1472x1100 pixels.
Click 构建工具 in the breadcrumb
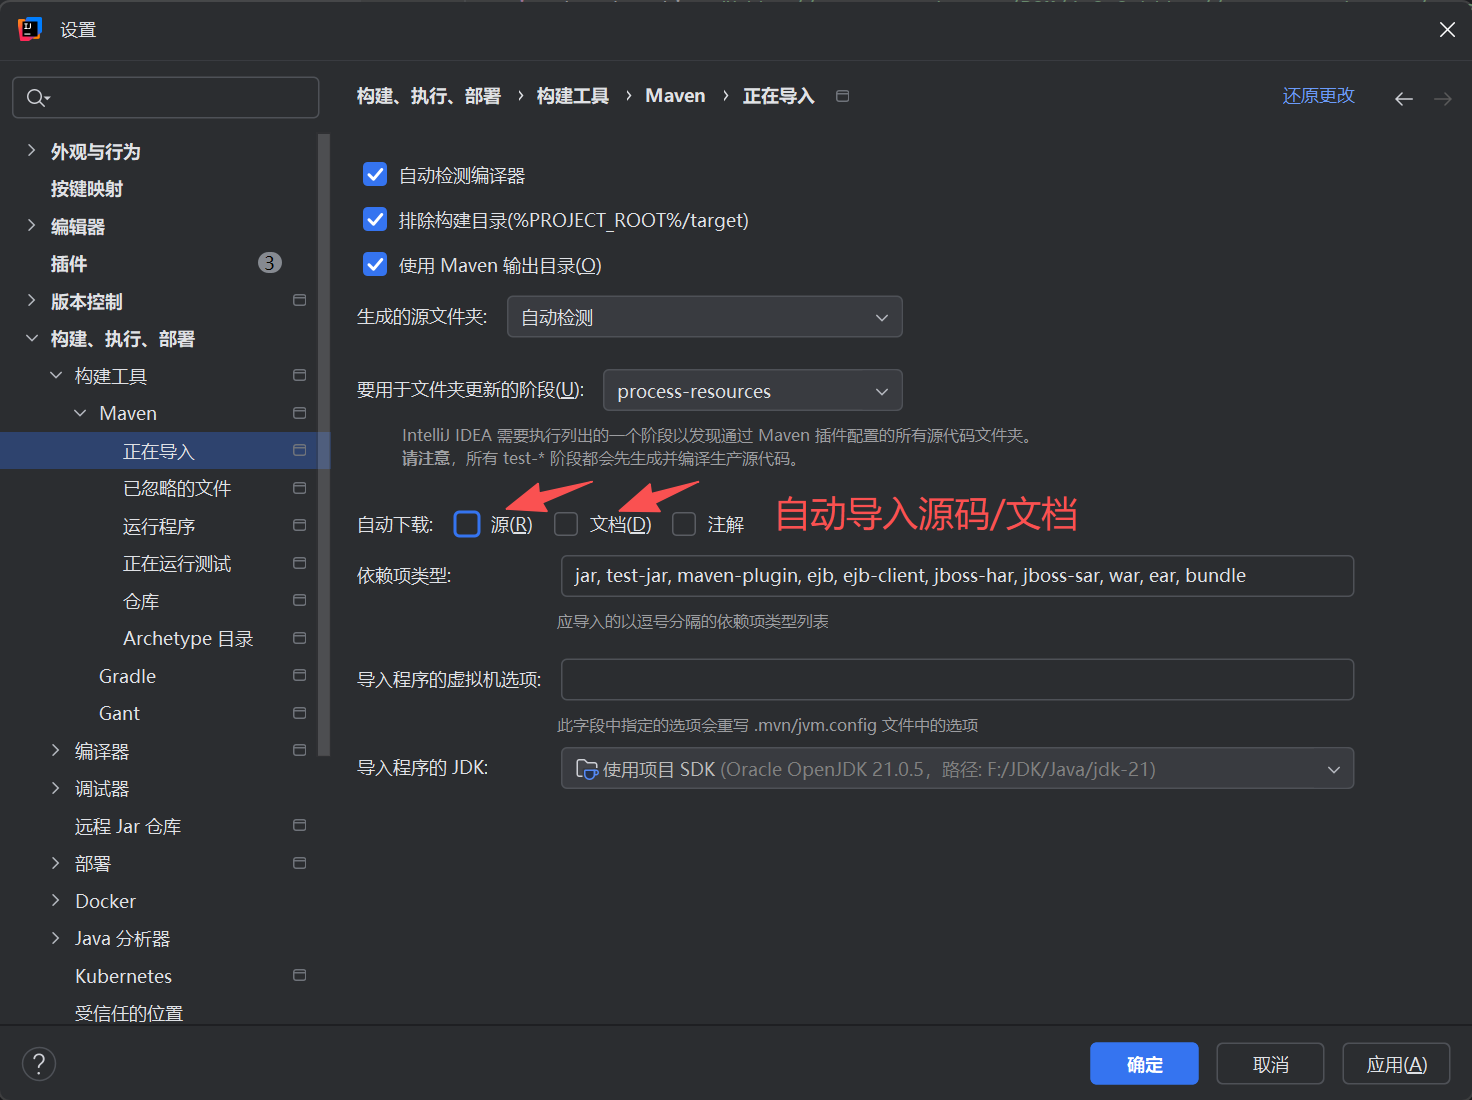pyautogui.click(x=572, y=96)
